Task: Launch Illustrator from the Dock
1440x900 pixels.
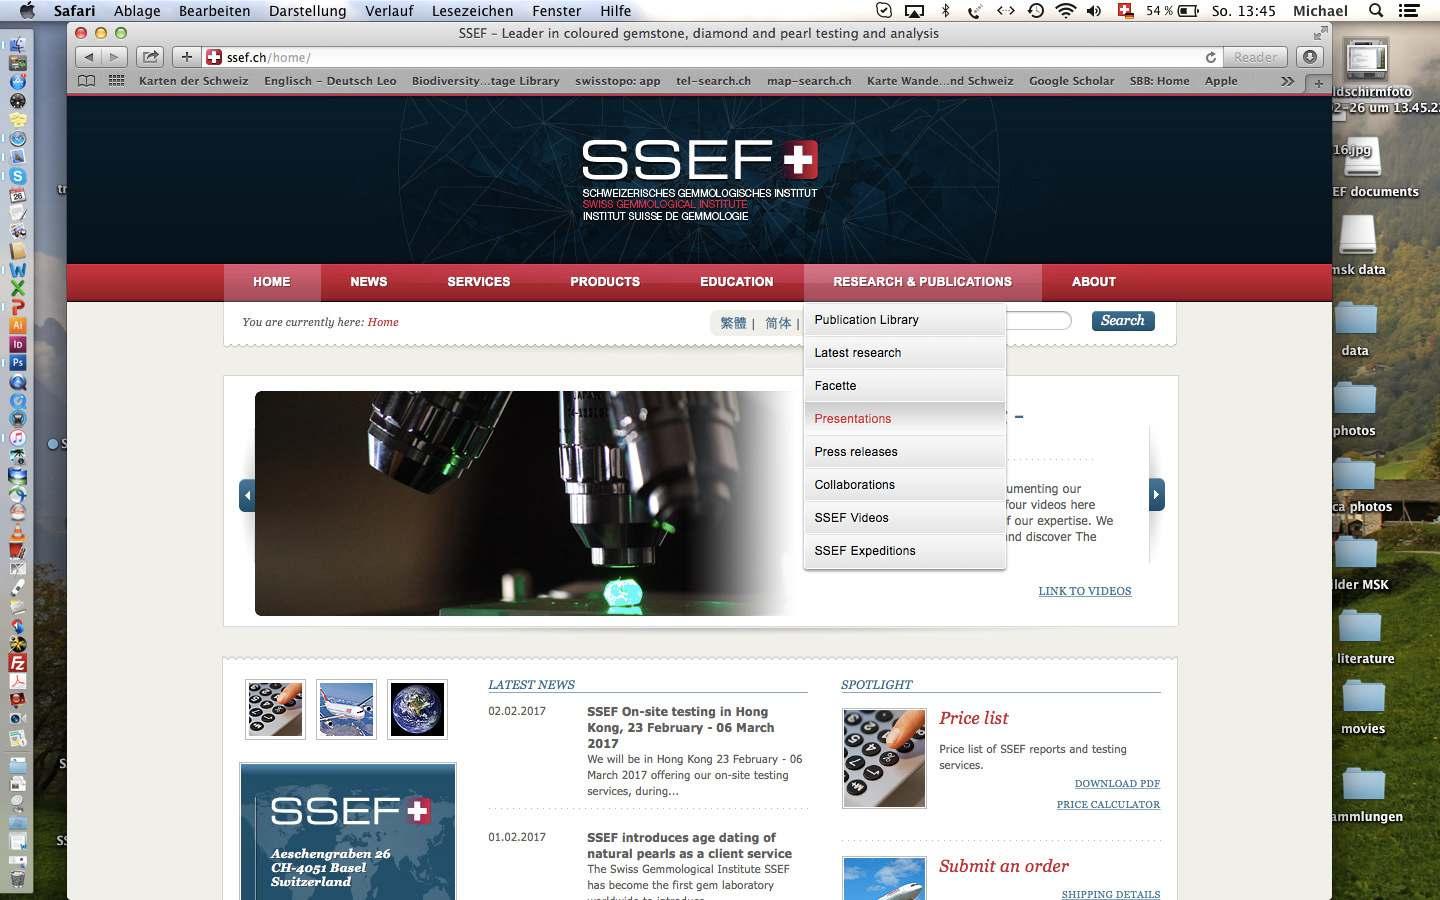Action: point(17,325)
